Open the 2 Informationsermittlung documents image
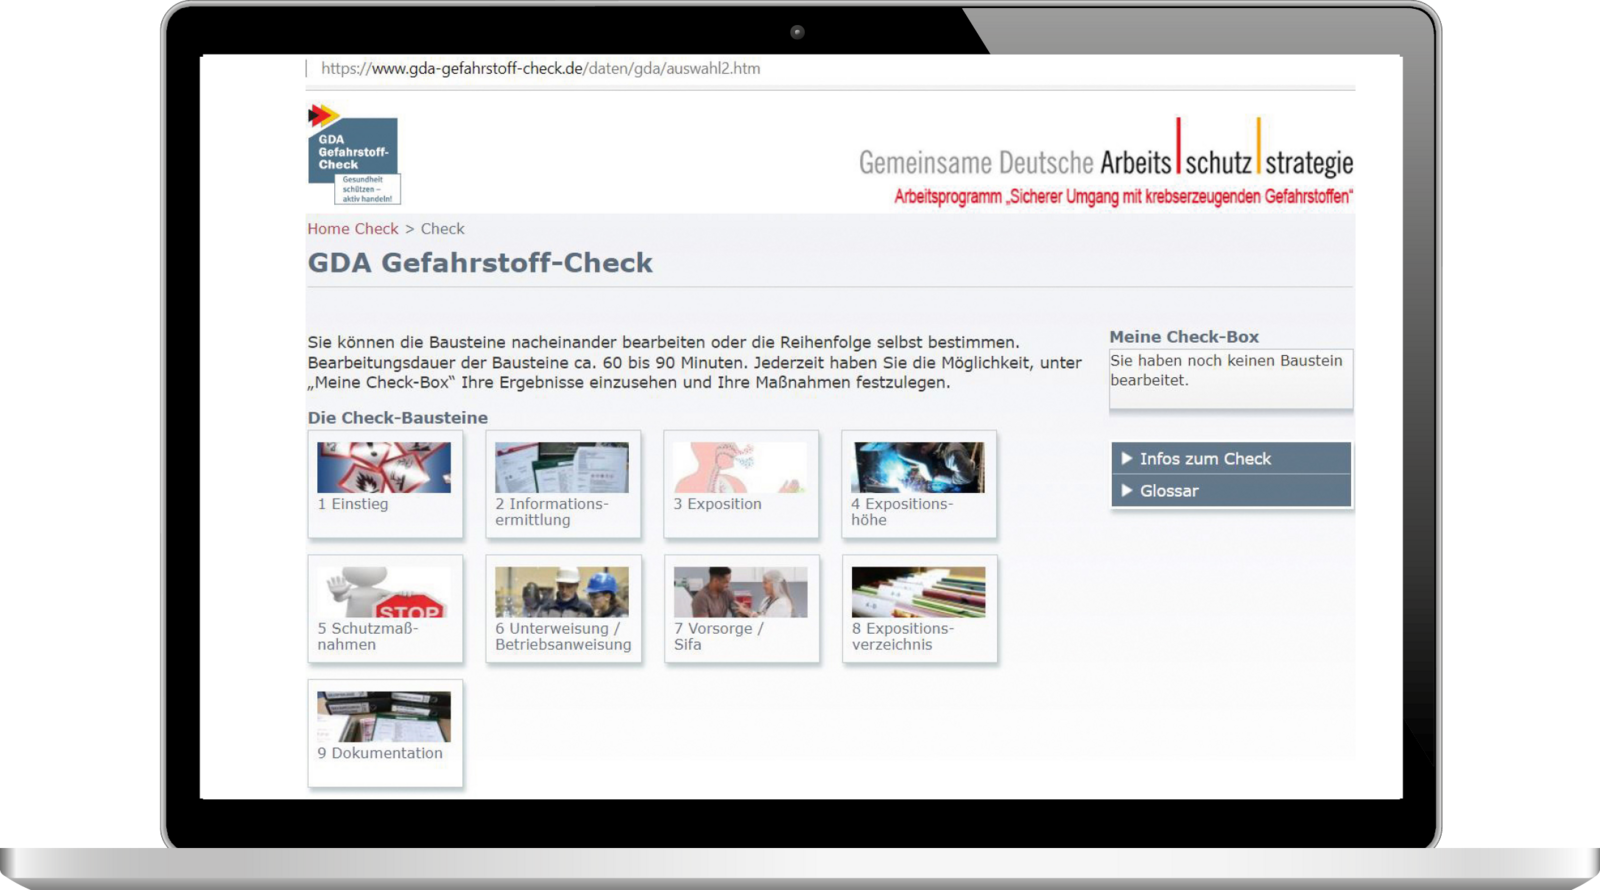This screenshot has height=890, width=1600. (562, 467)
